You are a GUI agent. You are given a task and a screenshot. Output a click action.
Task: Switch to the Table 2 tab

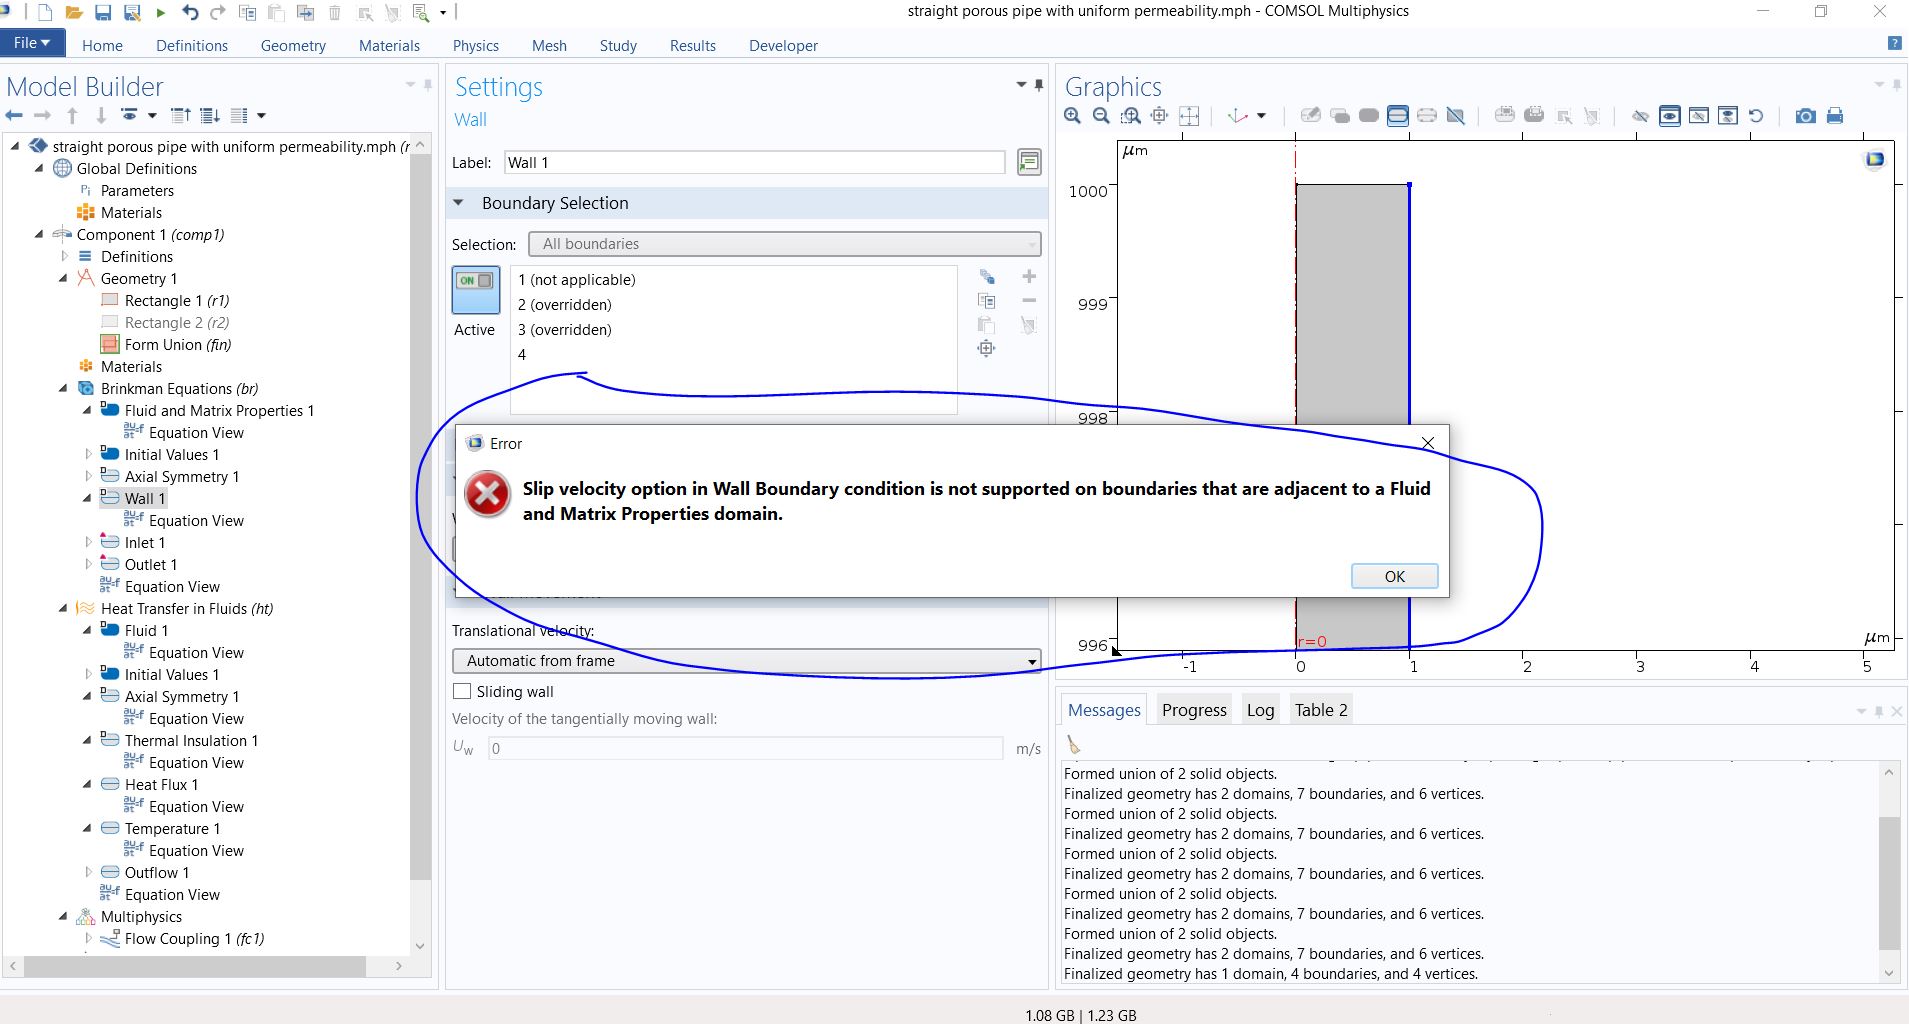pyautogui.click(x=1321, y=710)
